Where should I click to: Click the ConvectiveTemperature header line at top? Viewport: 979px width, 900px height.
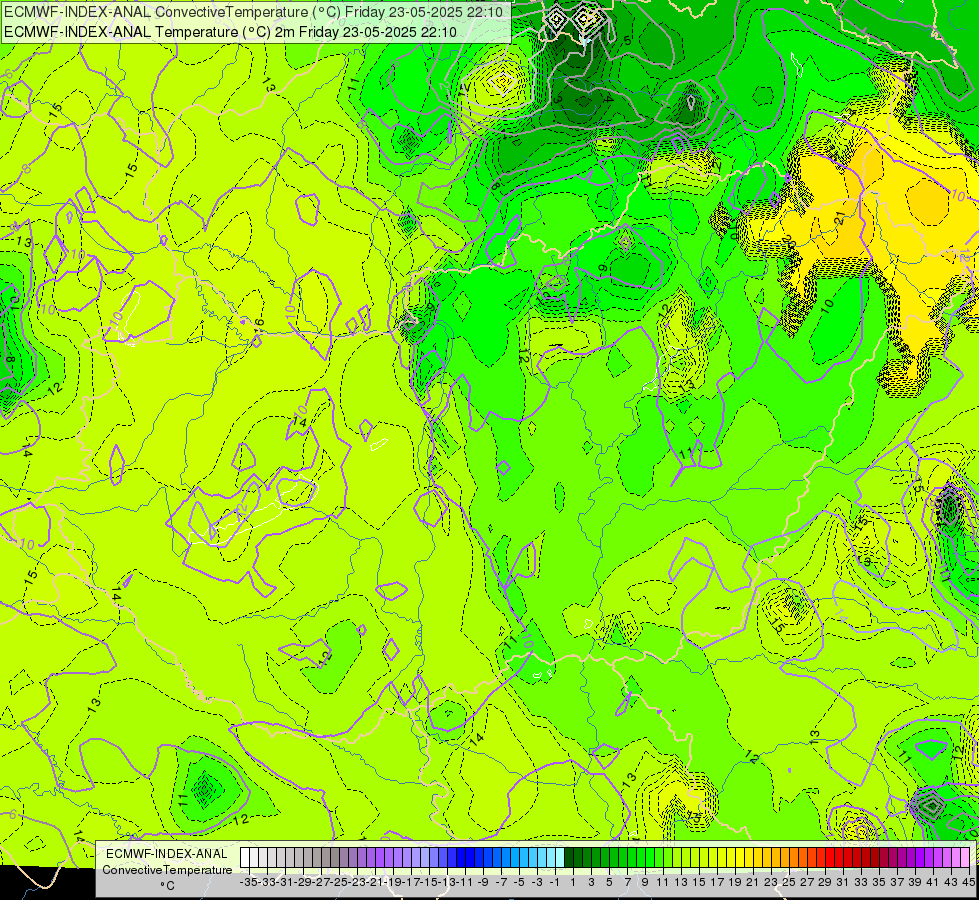[255, 11]
